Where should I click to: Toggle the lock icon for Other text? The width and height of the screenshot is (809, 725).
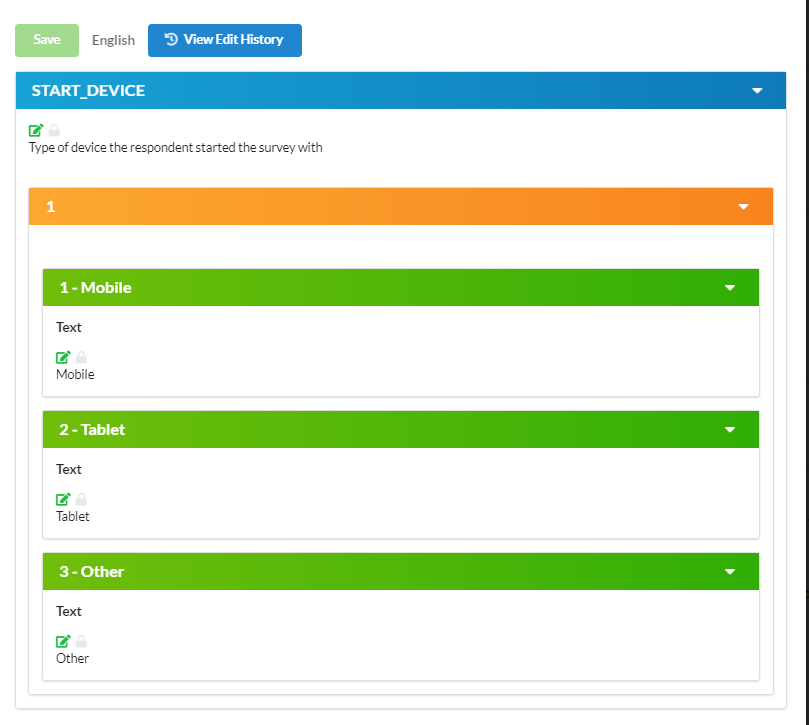tap(81, 641)
